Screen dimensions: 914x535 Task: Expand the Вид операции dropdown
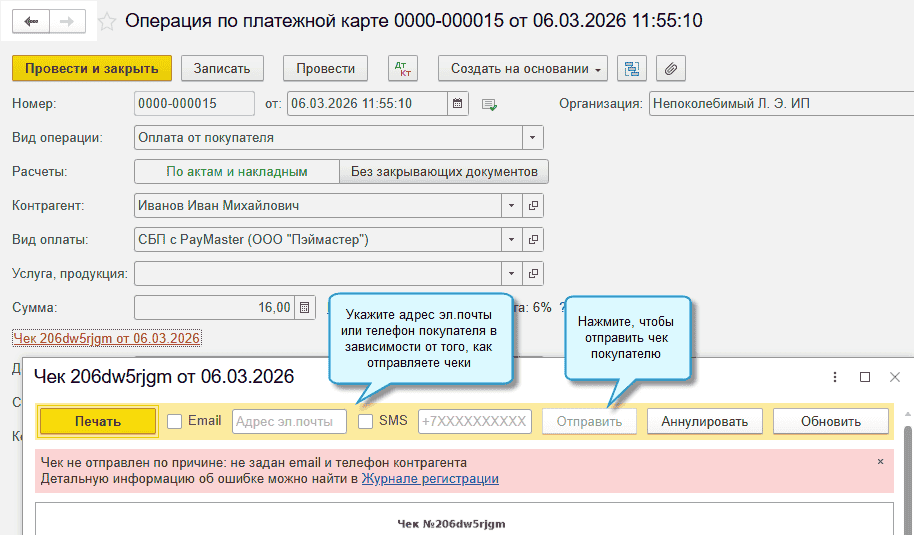[533, 138]
